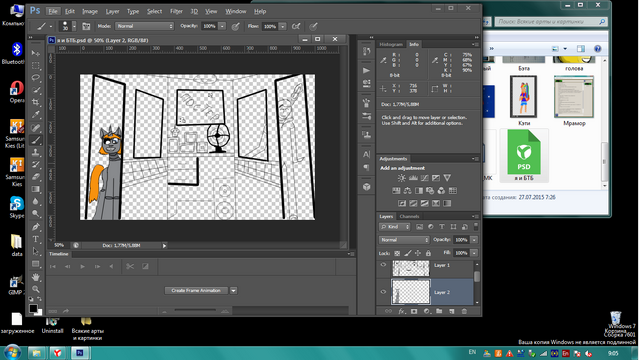Select the Dodge tool
Viewport: 640px width, 360px height.
pyautogui.click(x=36, y=213)
